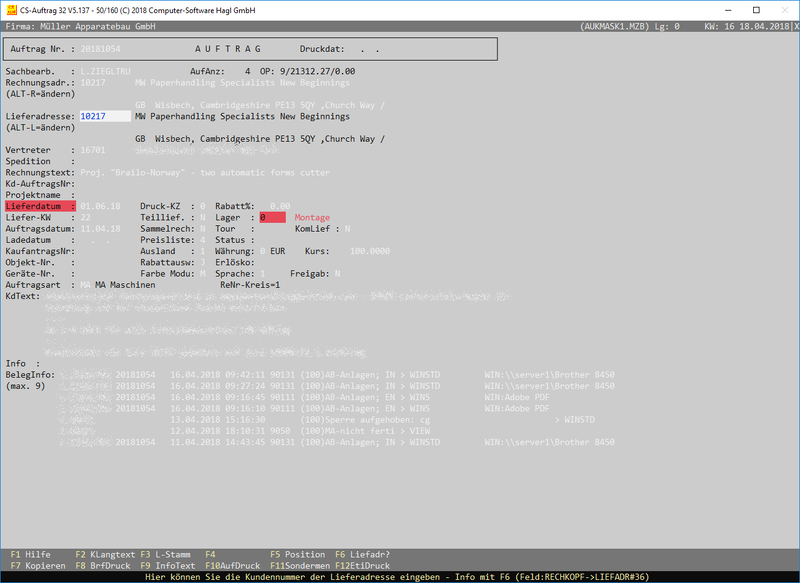Image resolution: width=800 pixels, height=583 pixels.
Task: Click F2 KLangtext function key
Action: pos(105,554)
